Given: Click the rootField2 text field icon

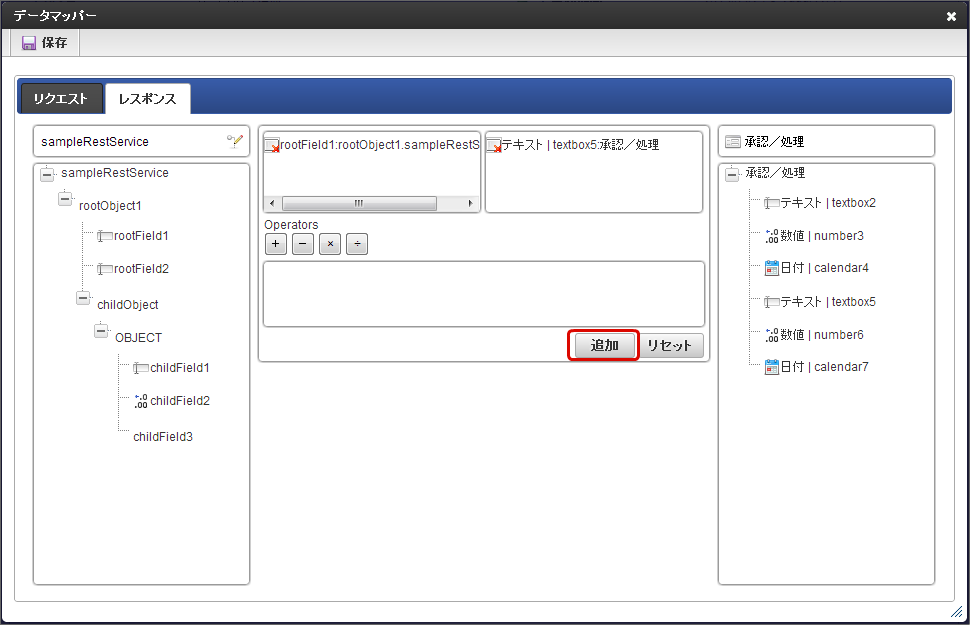Looking at the screenshot, I should click(105, 269).
